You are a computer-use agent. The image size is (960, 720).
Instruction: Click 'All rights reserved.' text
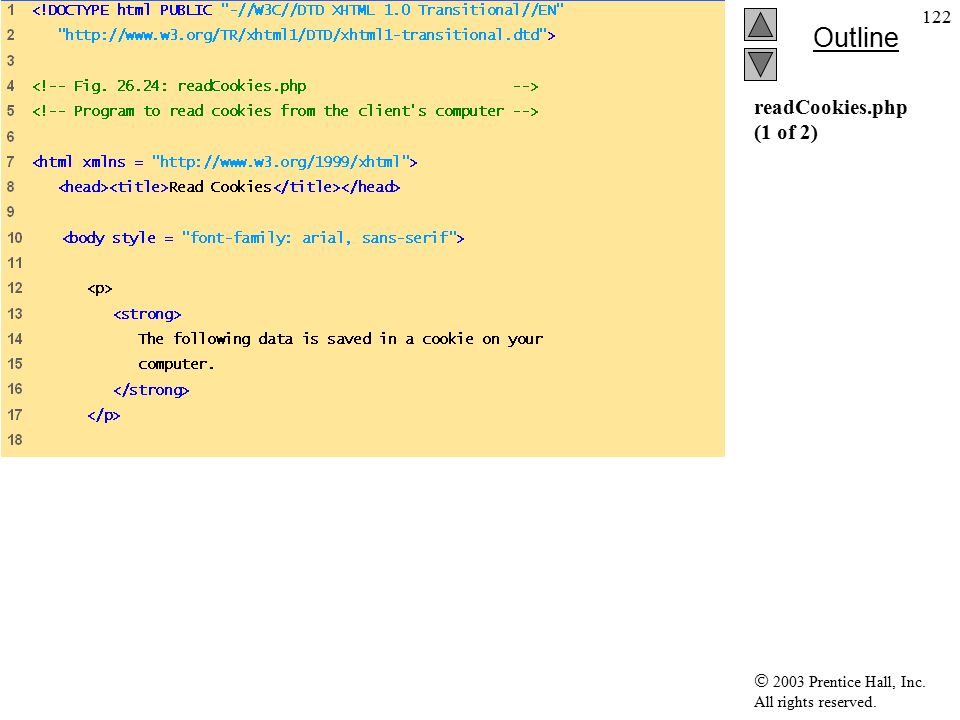[814, 702]
